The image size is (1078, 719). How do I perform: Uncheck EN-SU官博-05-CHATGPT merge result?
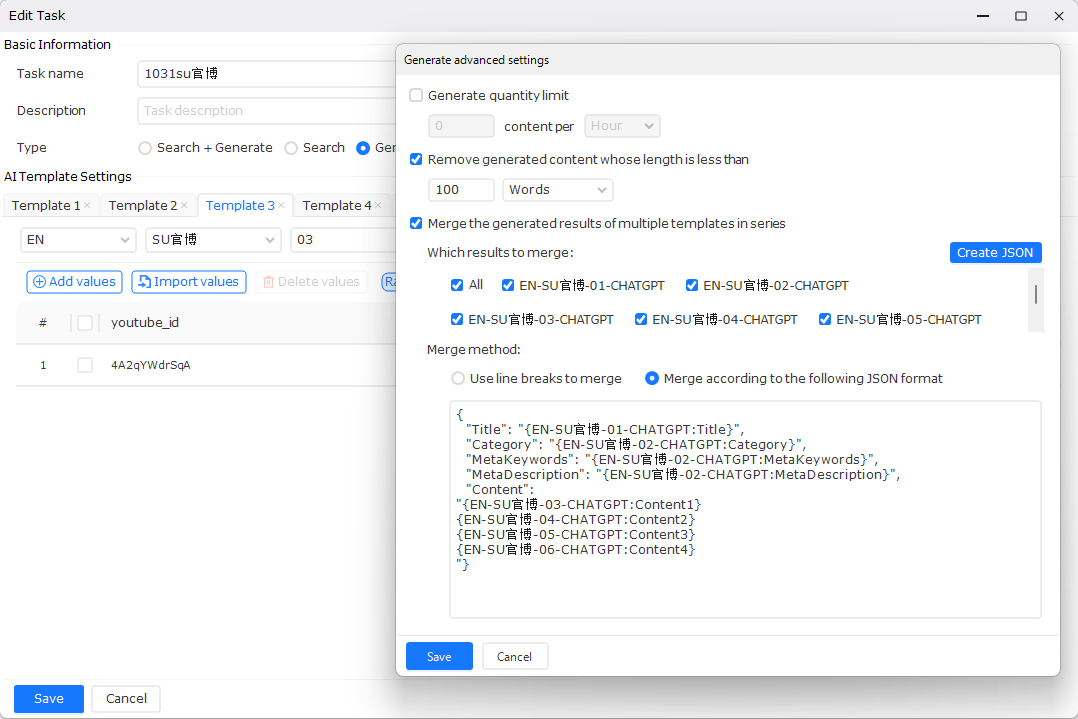point(825,320)
